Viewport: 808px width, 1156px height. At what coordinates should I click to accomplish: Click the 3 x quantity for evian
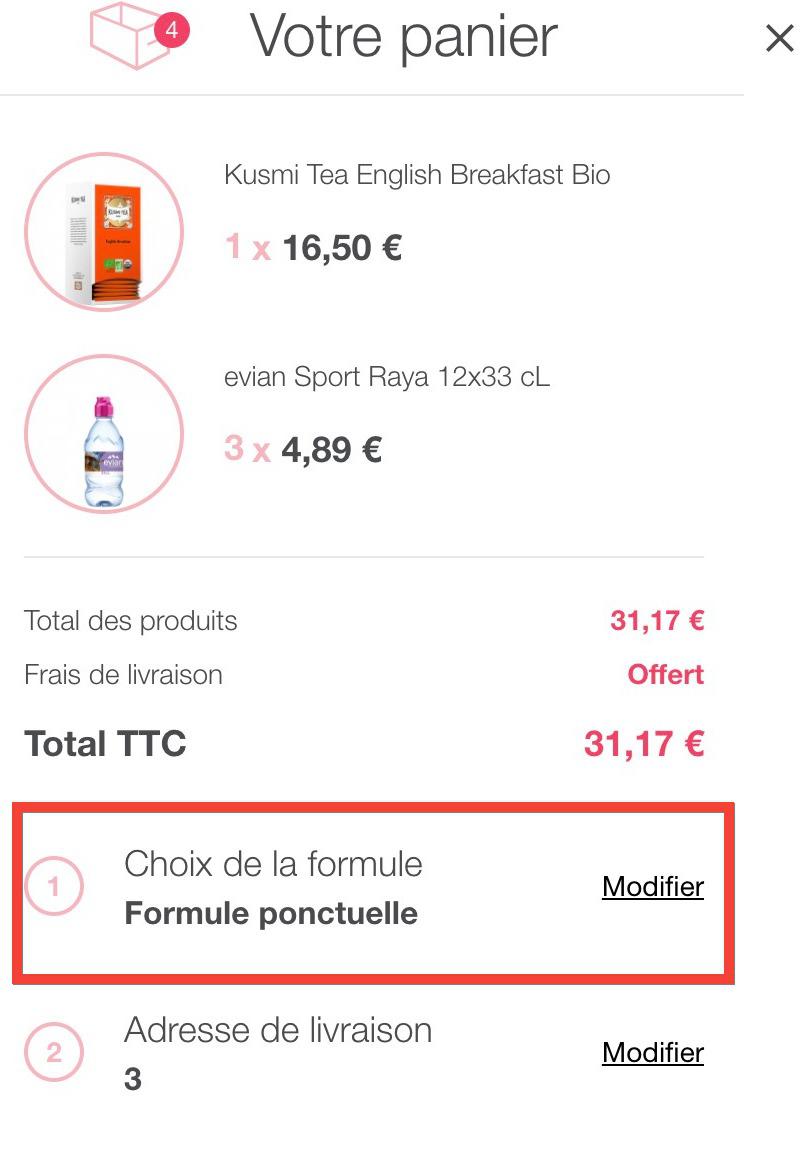(x=248, y=449)
